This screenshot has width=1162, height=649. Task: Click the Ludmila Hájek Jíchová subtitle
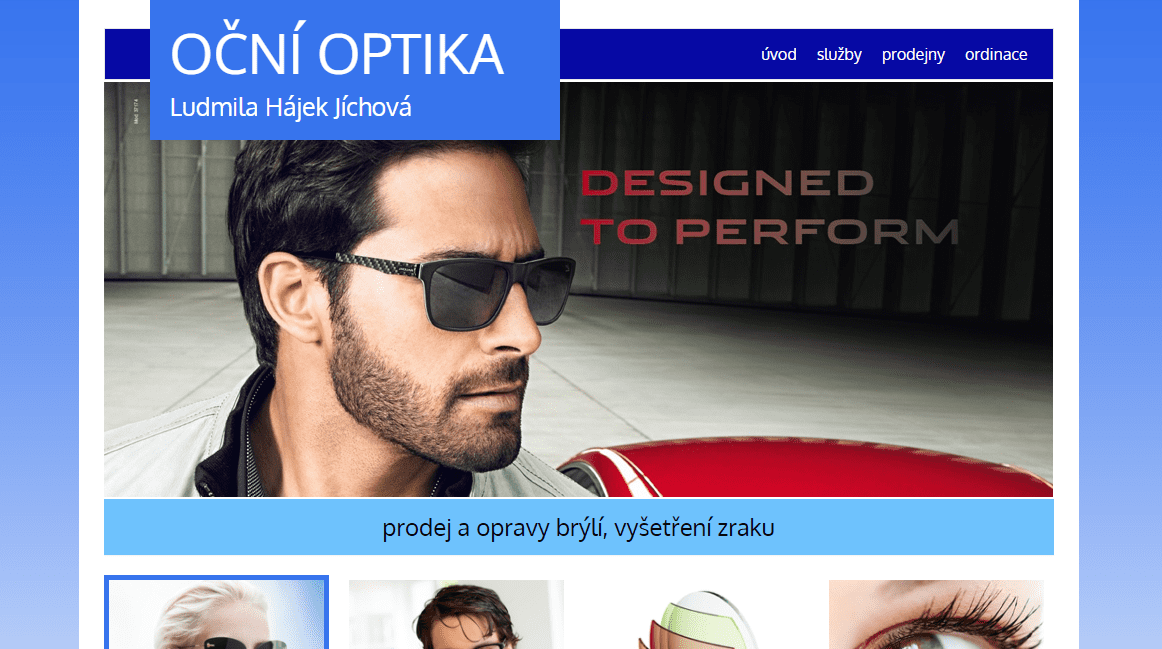(290, 107)
